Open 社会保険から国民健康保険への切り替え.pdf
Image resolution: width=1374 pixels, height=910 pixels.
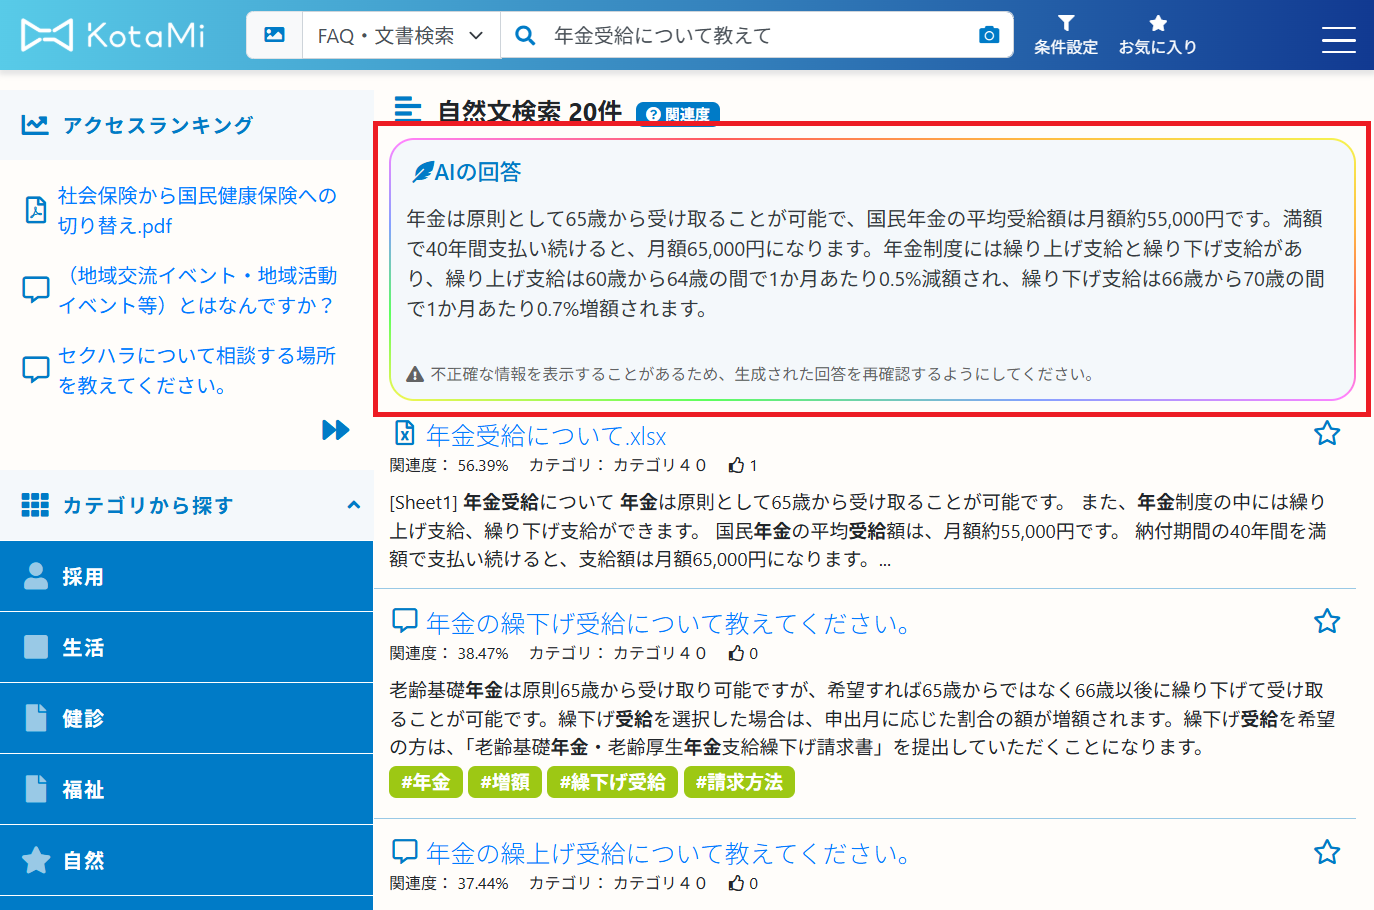(196, 210)
